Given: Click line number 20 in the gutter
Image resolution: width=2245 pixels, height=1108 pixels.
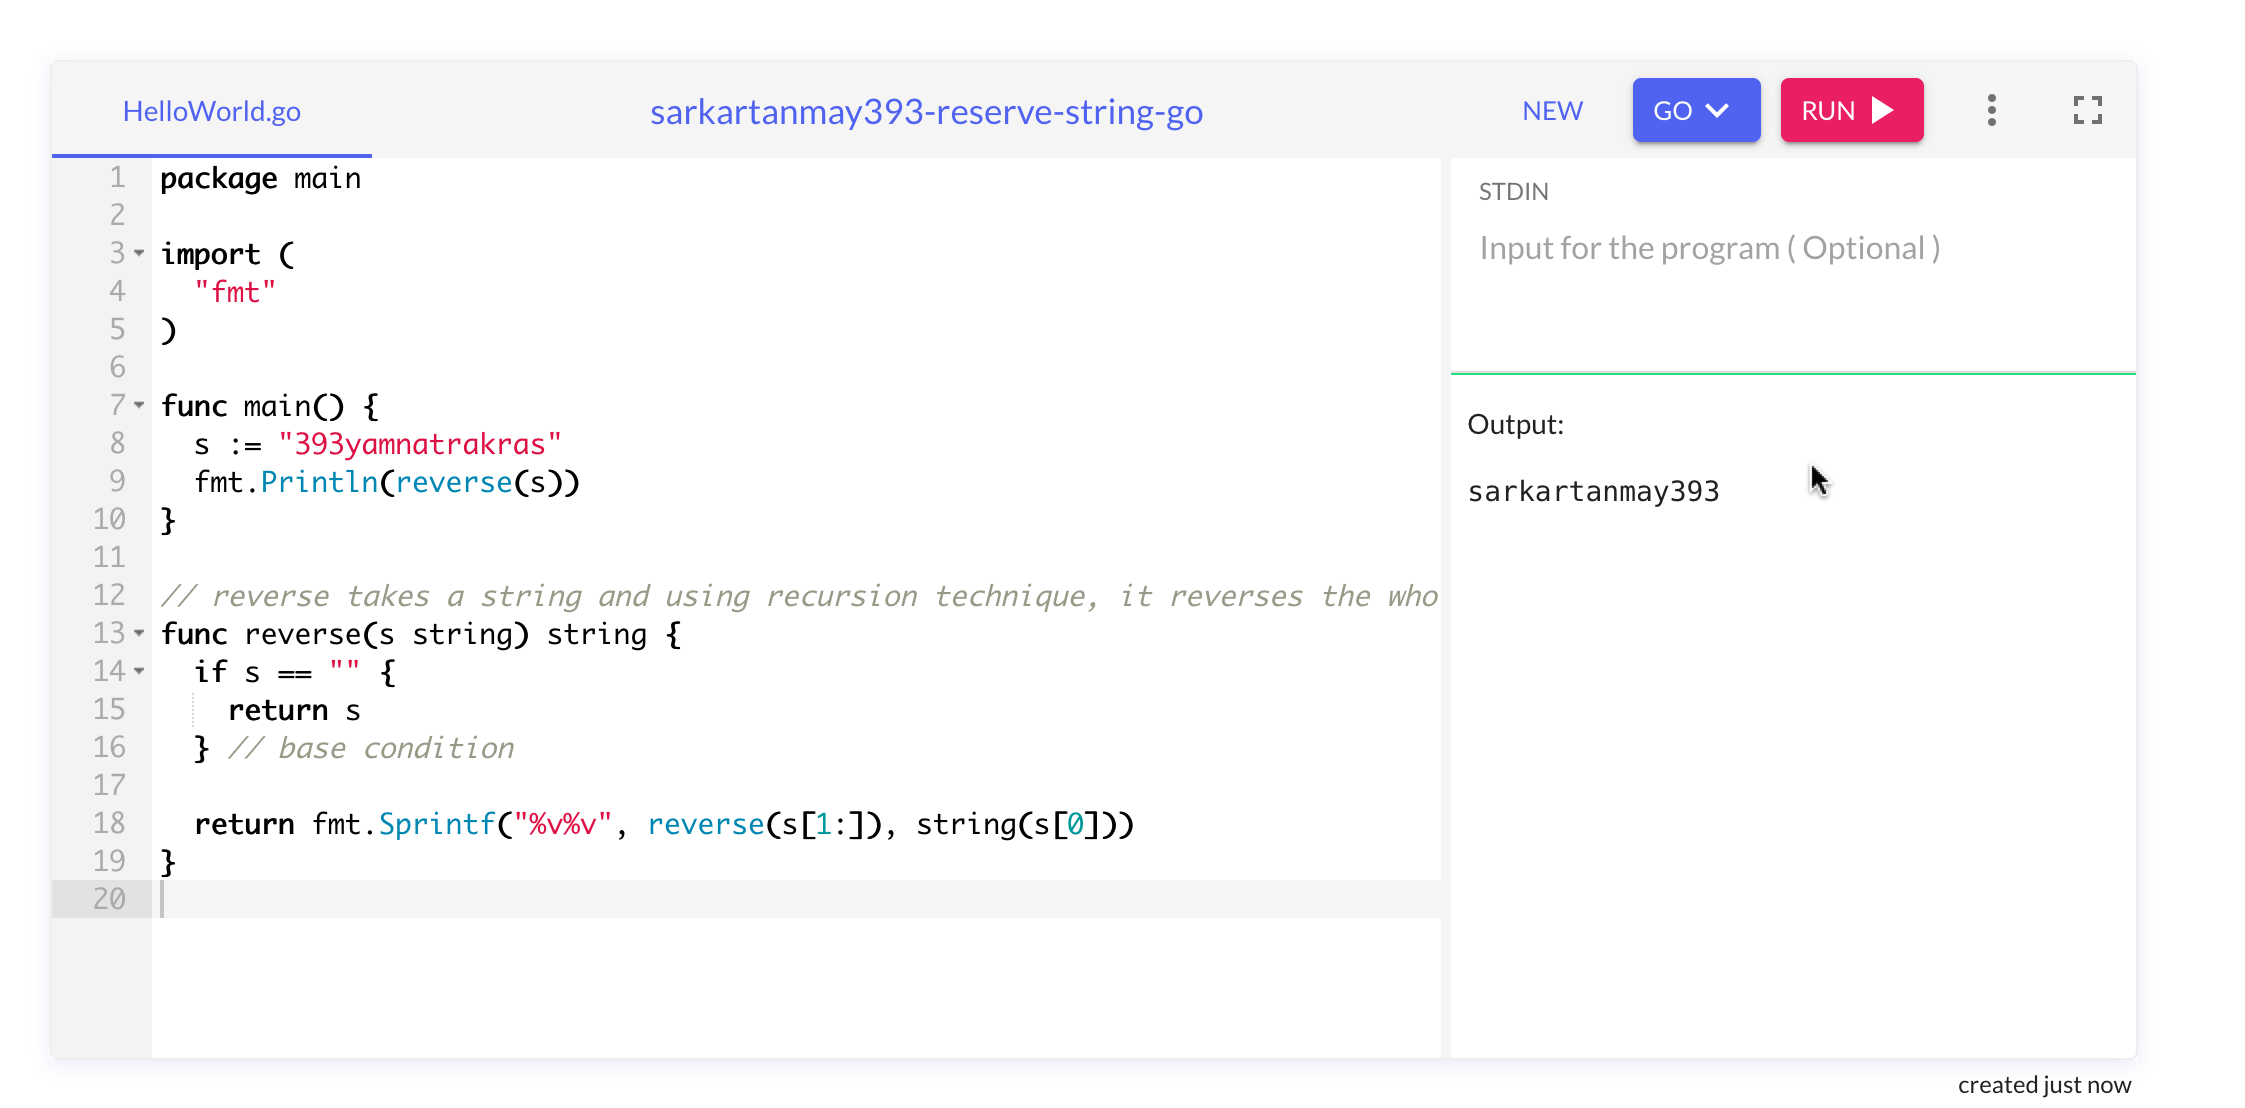Looking at the screenshot, I should pos(109,899).
